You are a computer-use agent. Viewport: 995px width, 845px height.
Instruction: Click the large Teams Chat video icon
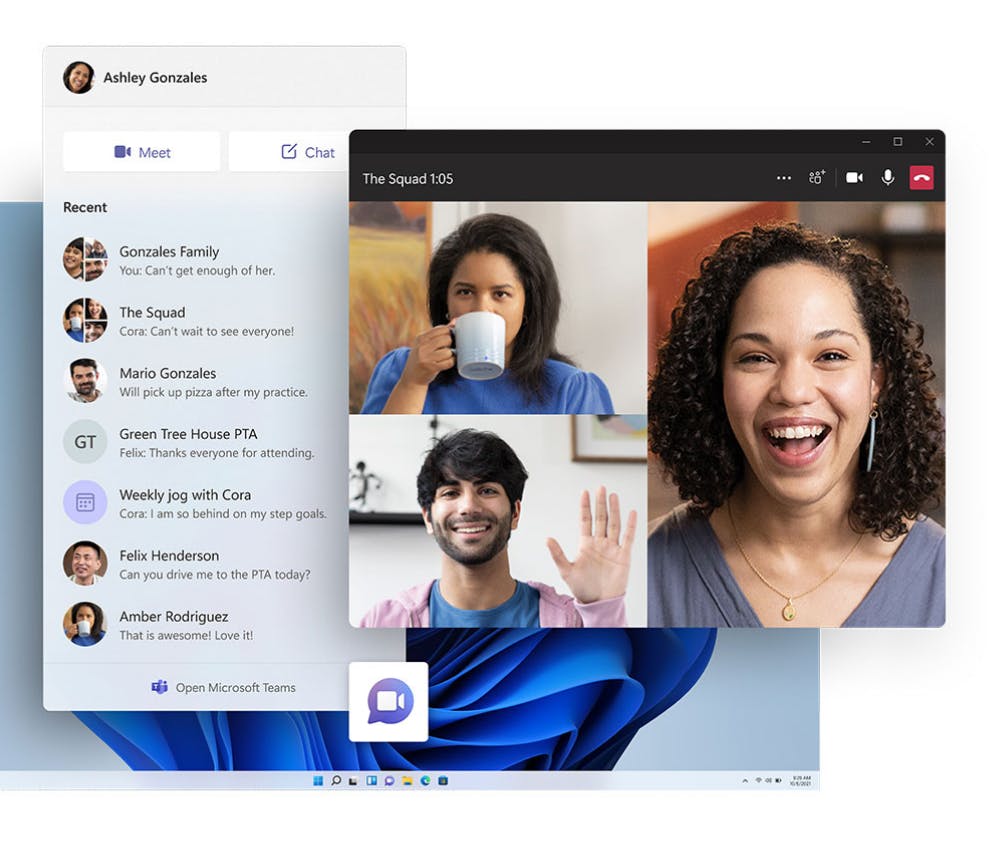pos(390,701)
